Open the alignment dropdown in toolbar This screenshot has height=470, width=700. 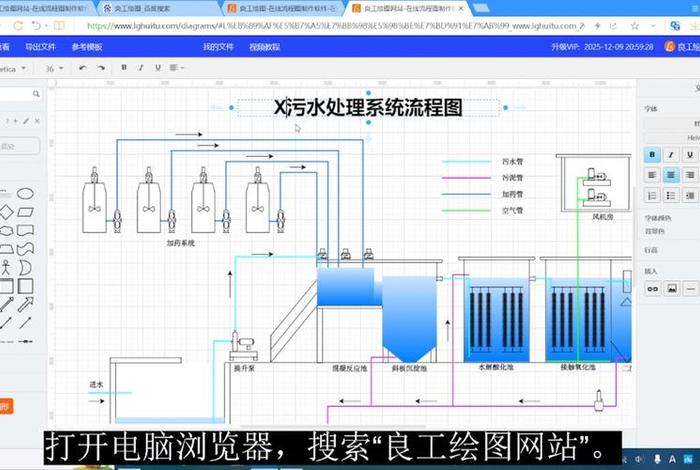[177, 67]
